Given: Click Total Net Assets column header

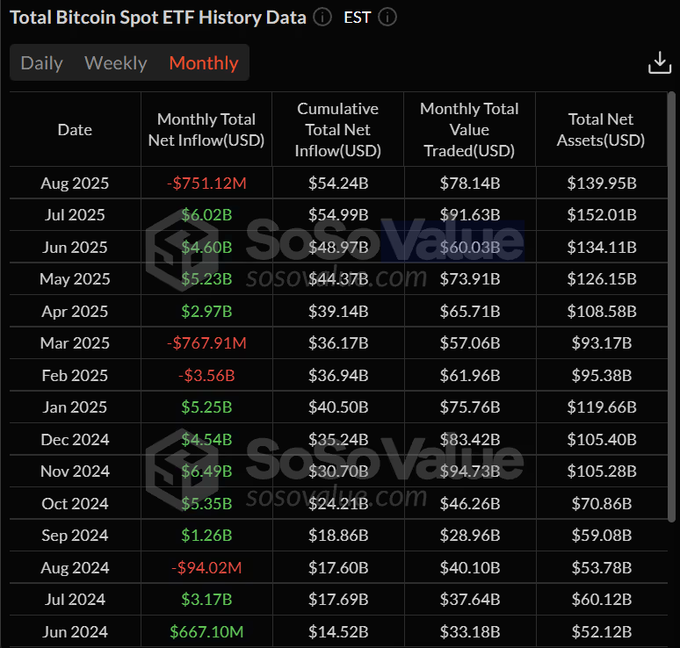Looking at the screenshot, I should (601, 130).
